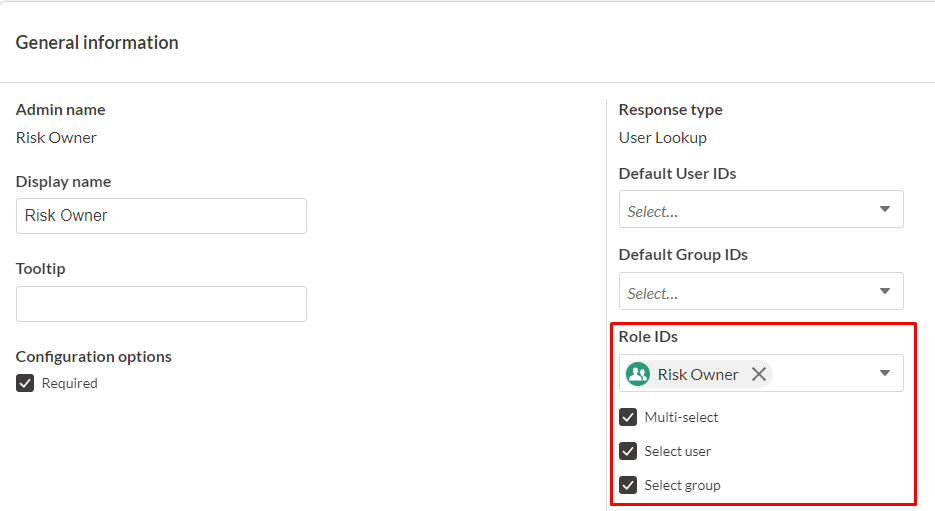935x511 pixels.
Task: Click the User Lookup response type value
Action: 662,138
